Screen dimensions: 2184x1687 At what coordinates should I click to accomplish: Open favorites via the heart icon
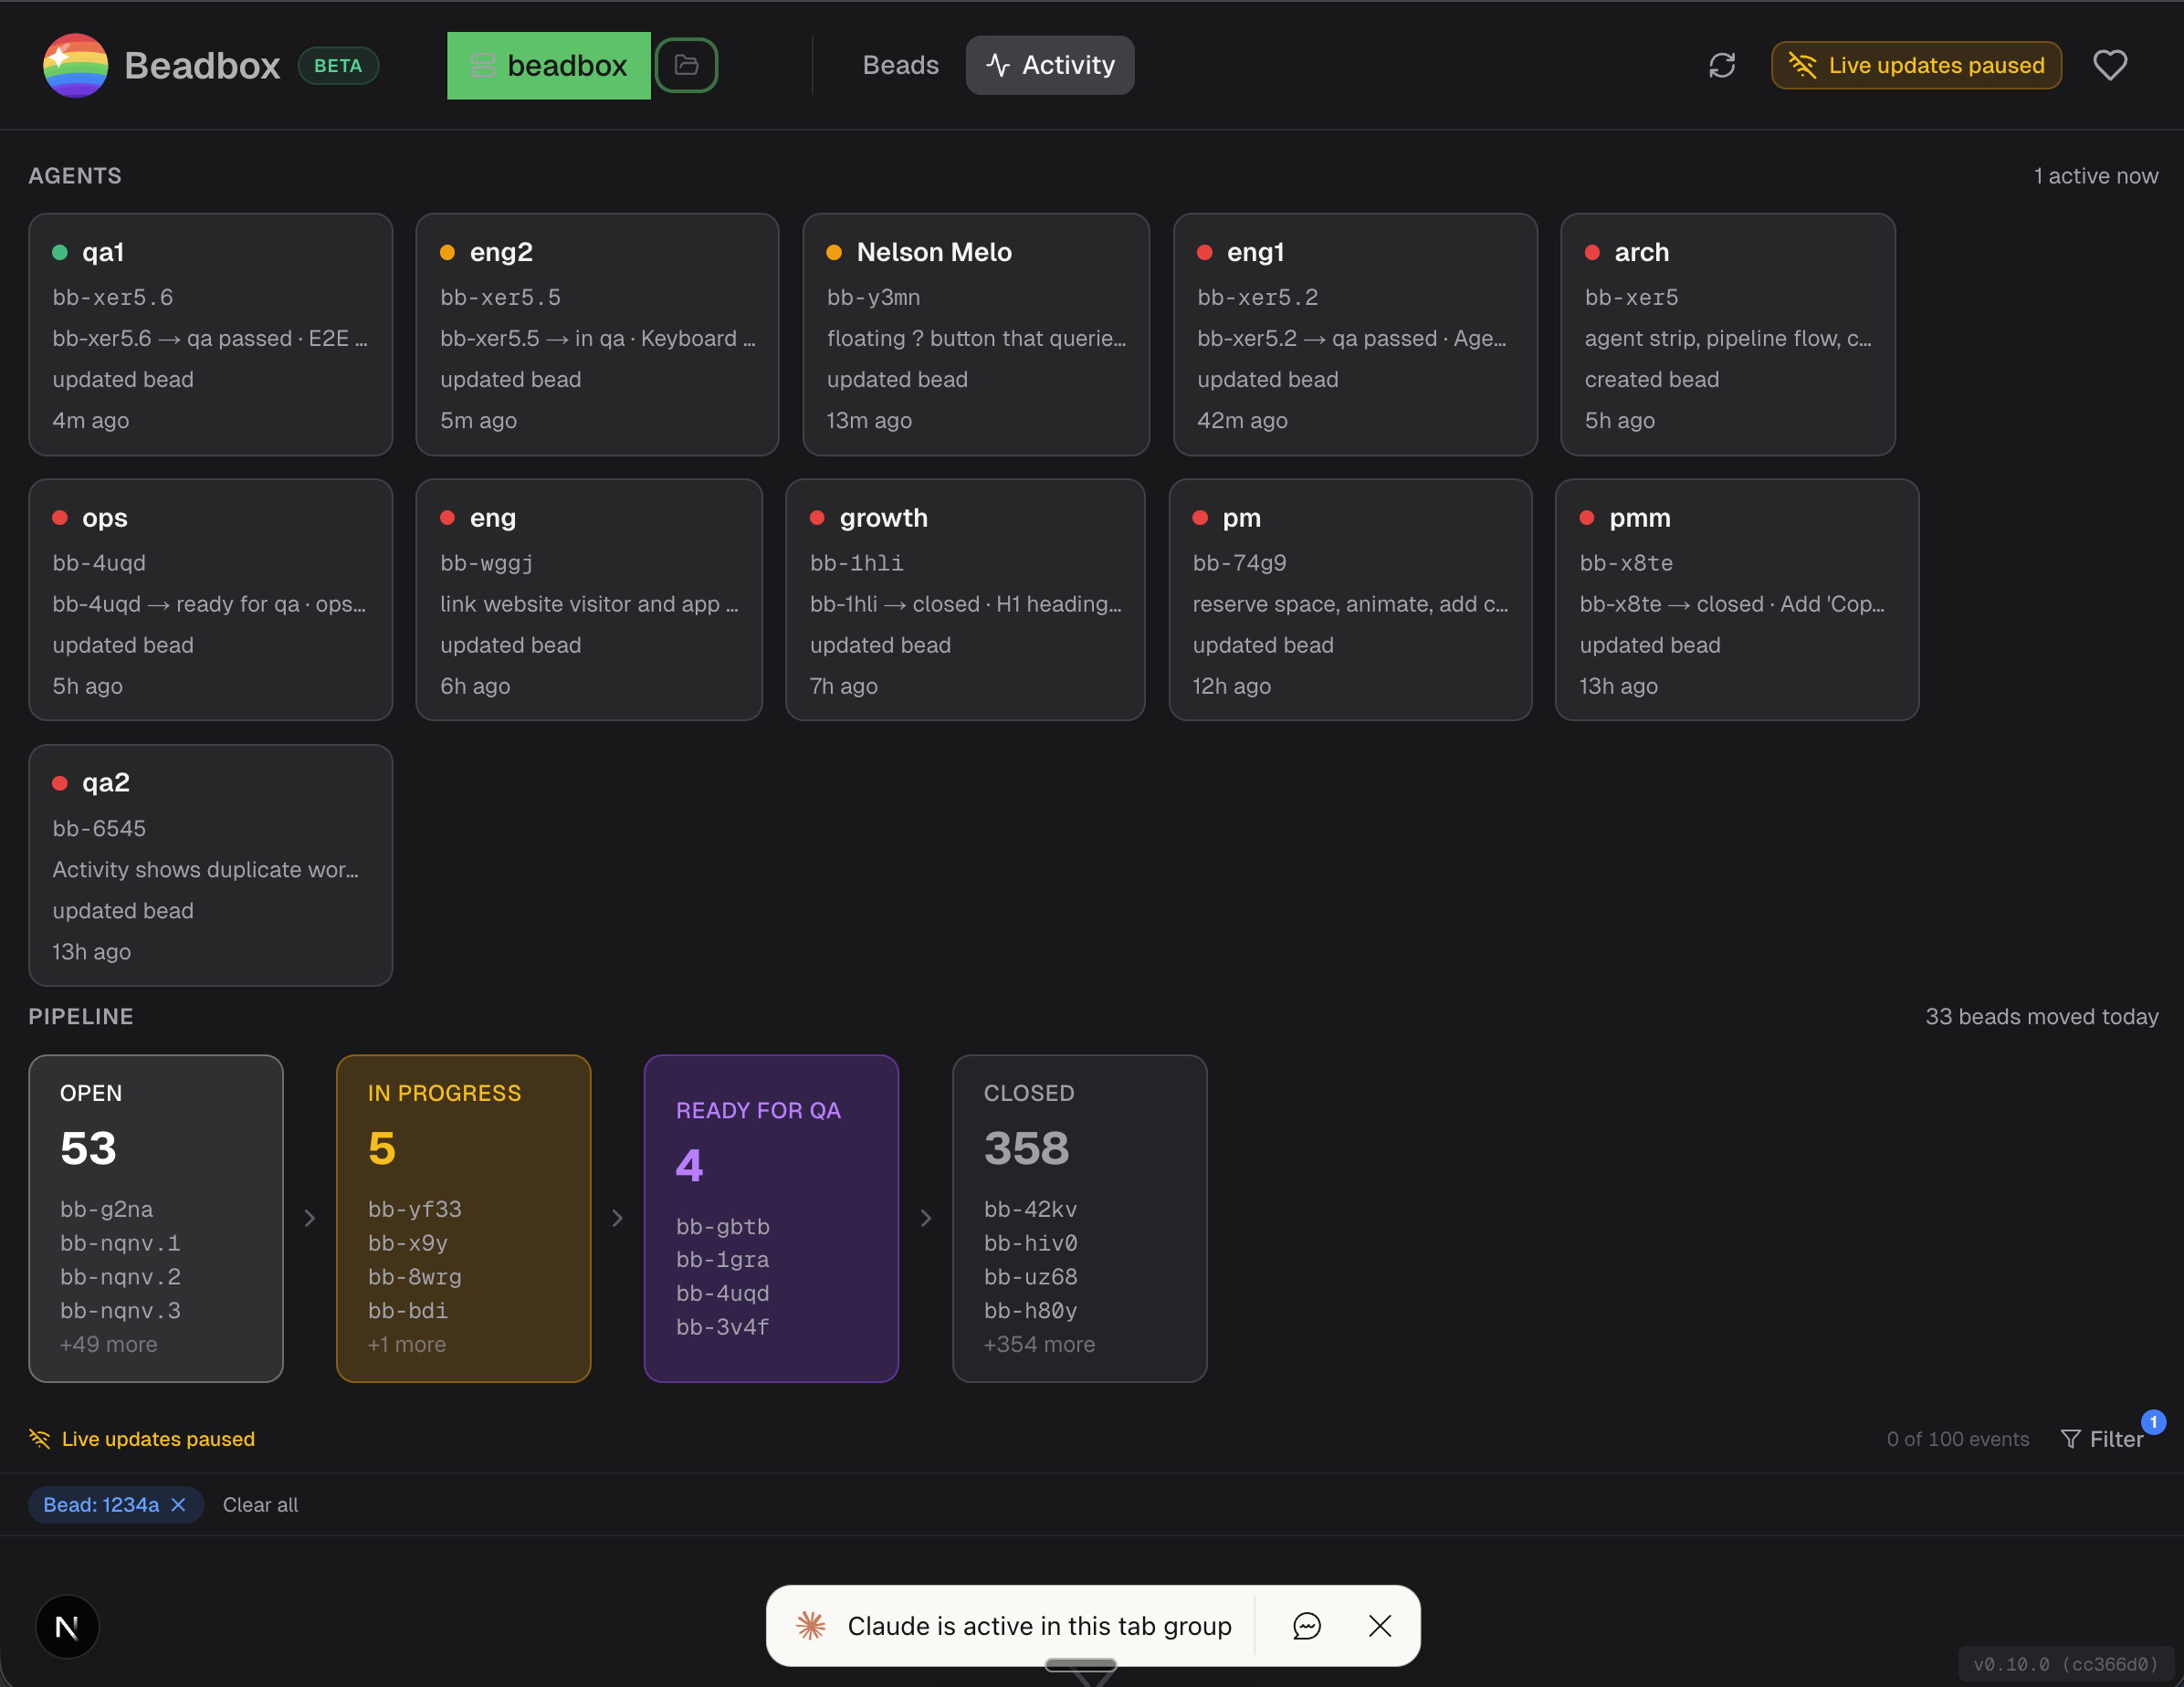(x=2110, y=65)
